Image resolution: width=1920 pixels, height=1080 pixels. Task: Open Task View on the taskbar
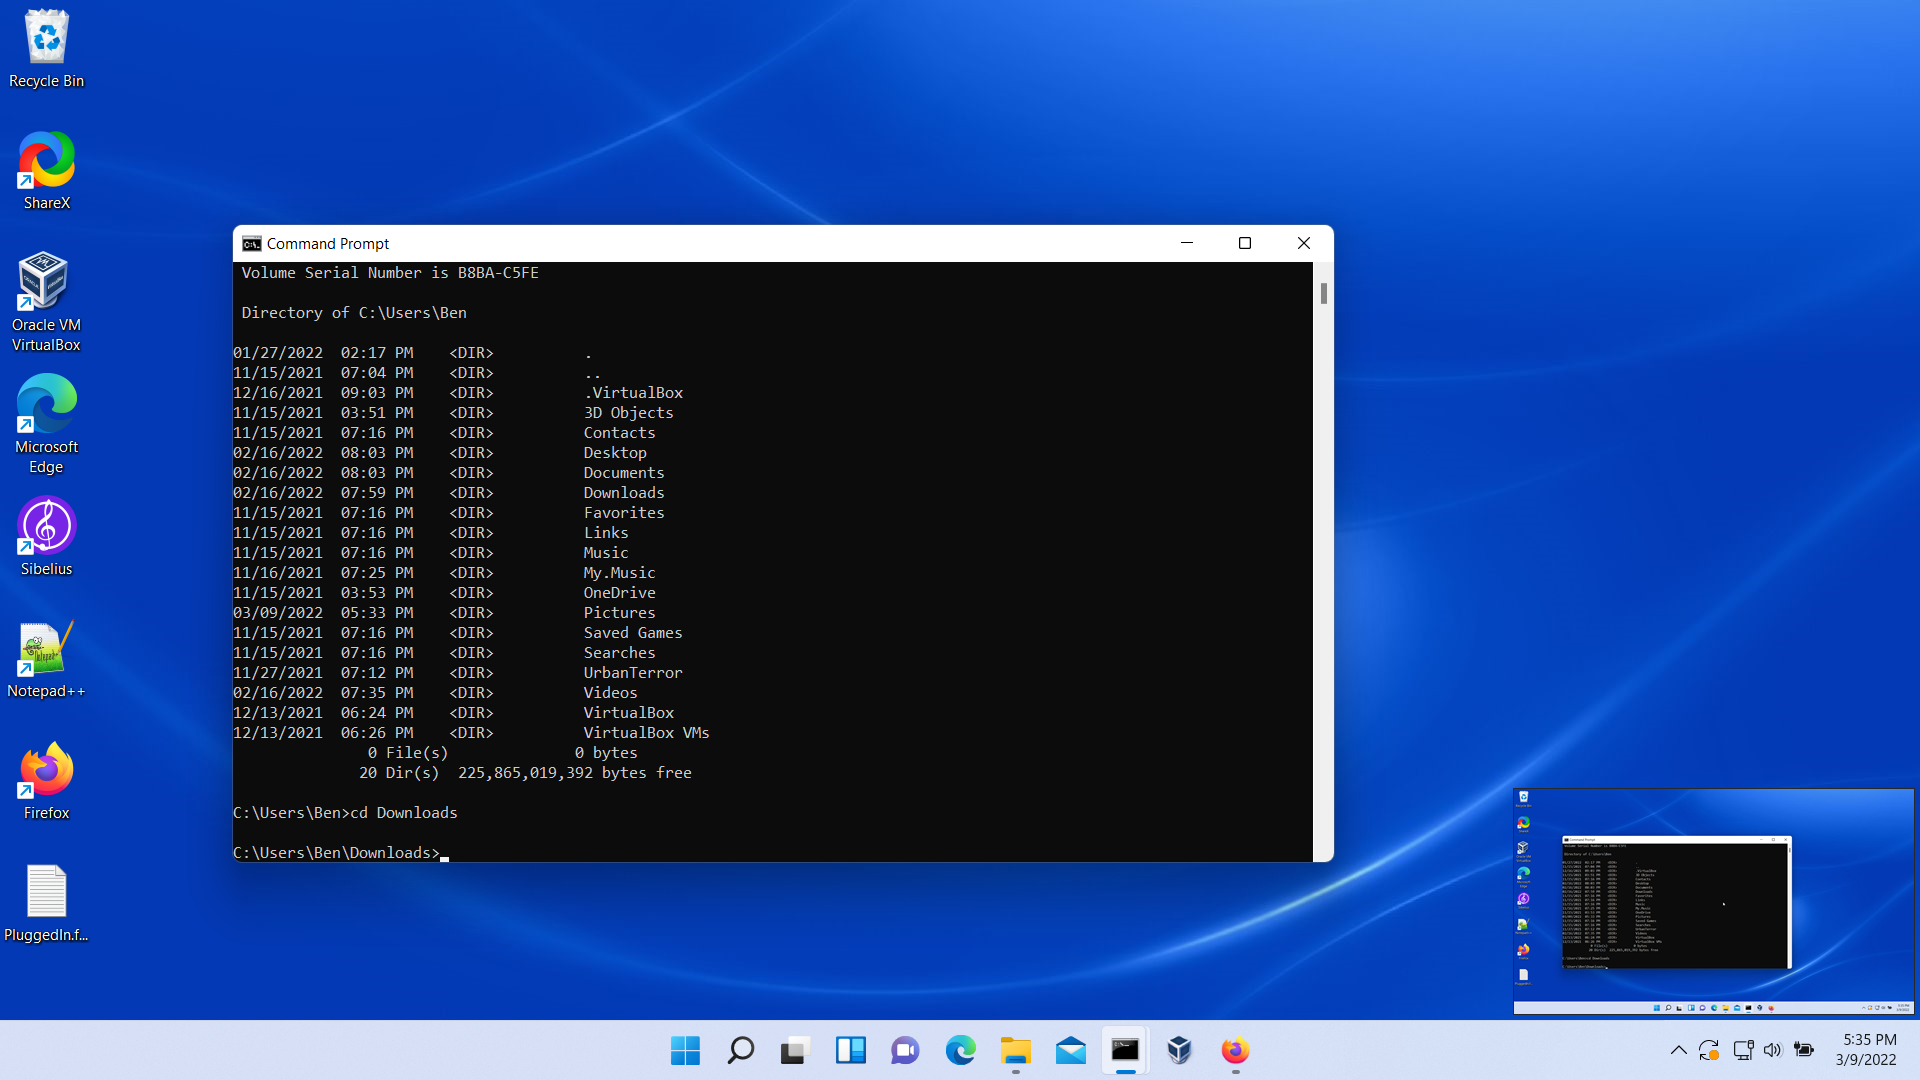pyautogui.click(x=795, y=1050)
